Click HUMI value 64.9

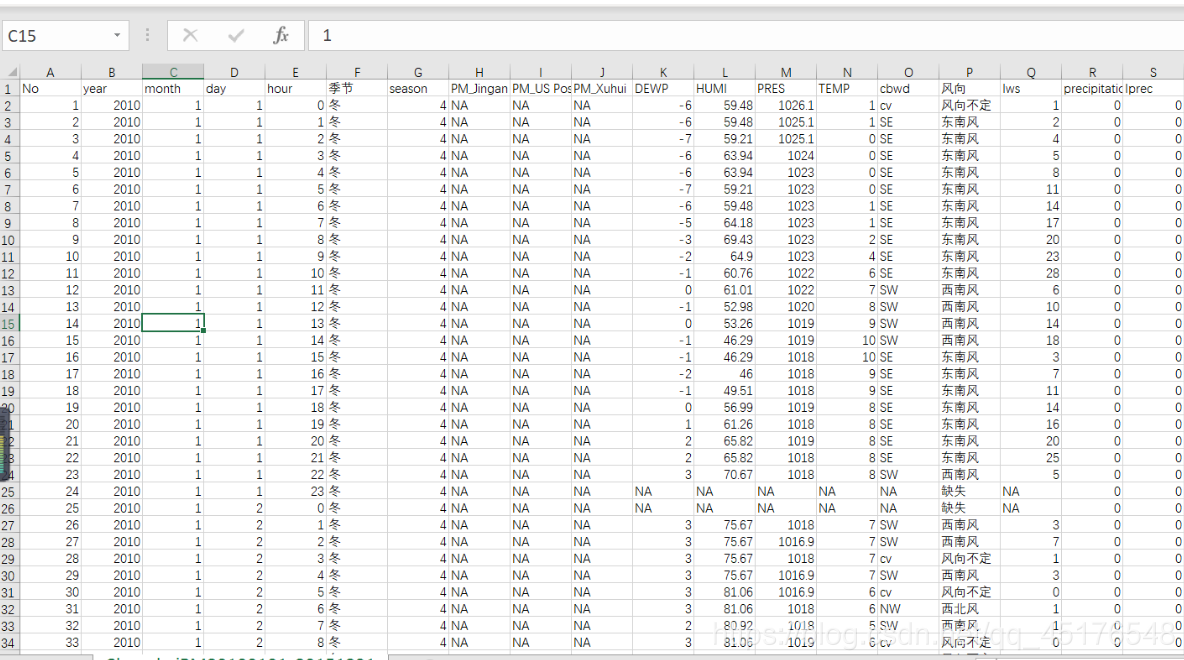(724, 256)
